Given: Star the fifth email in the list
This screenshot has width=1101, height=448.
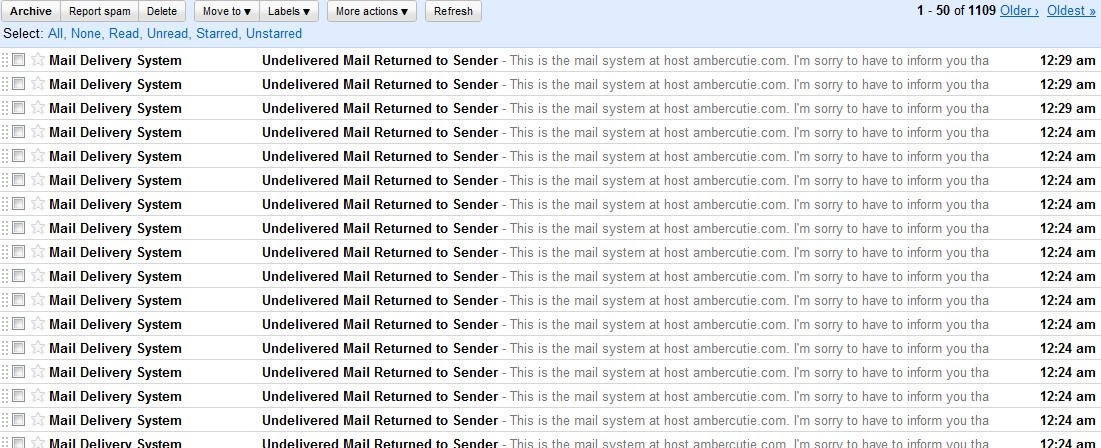Looking at the screenshot, I should point(38,156).
